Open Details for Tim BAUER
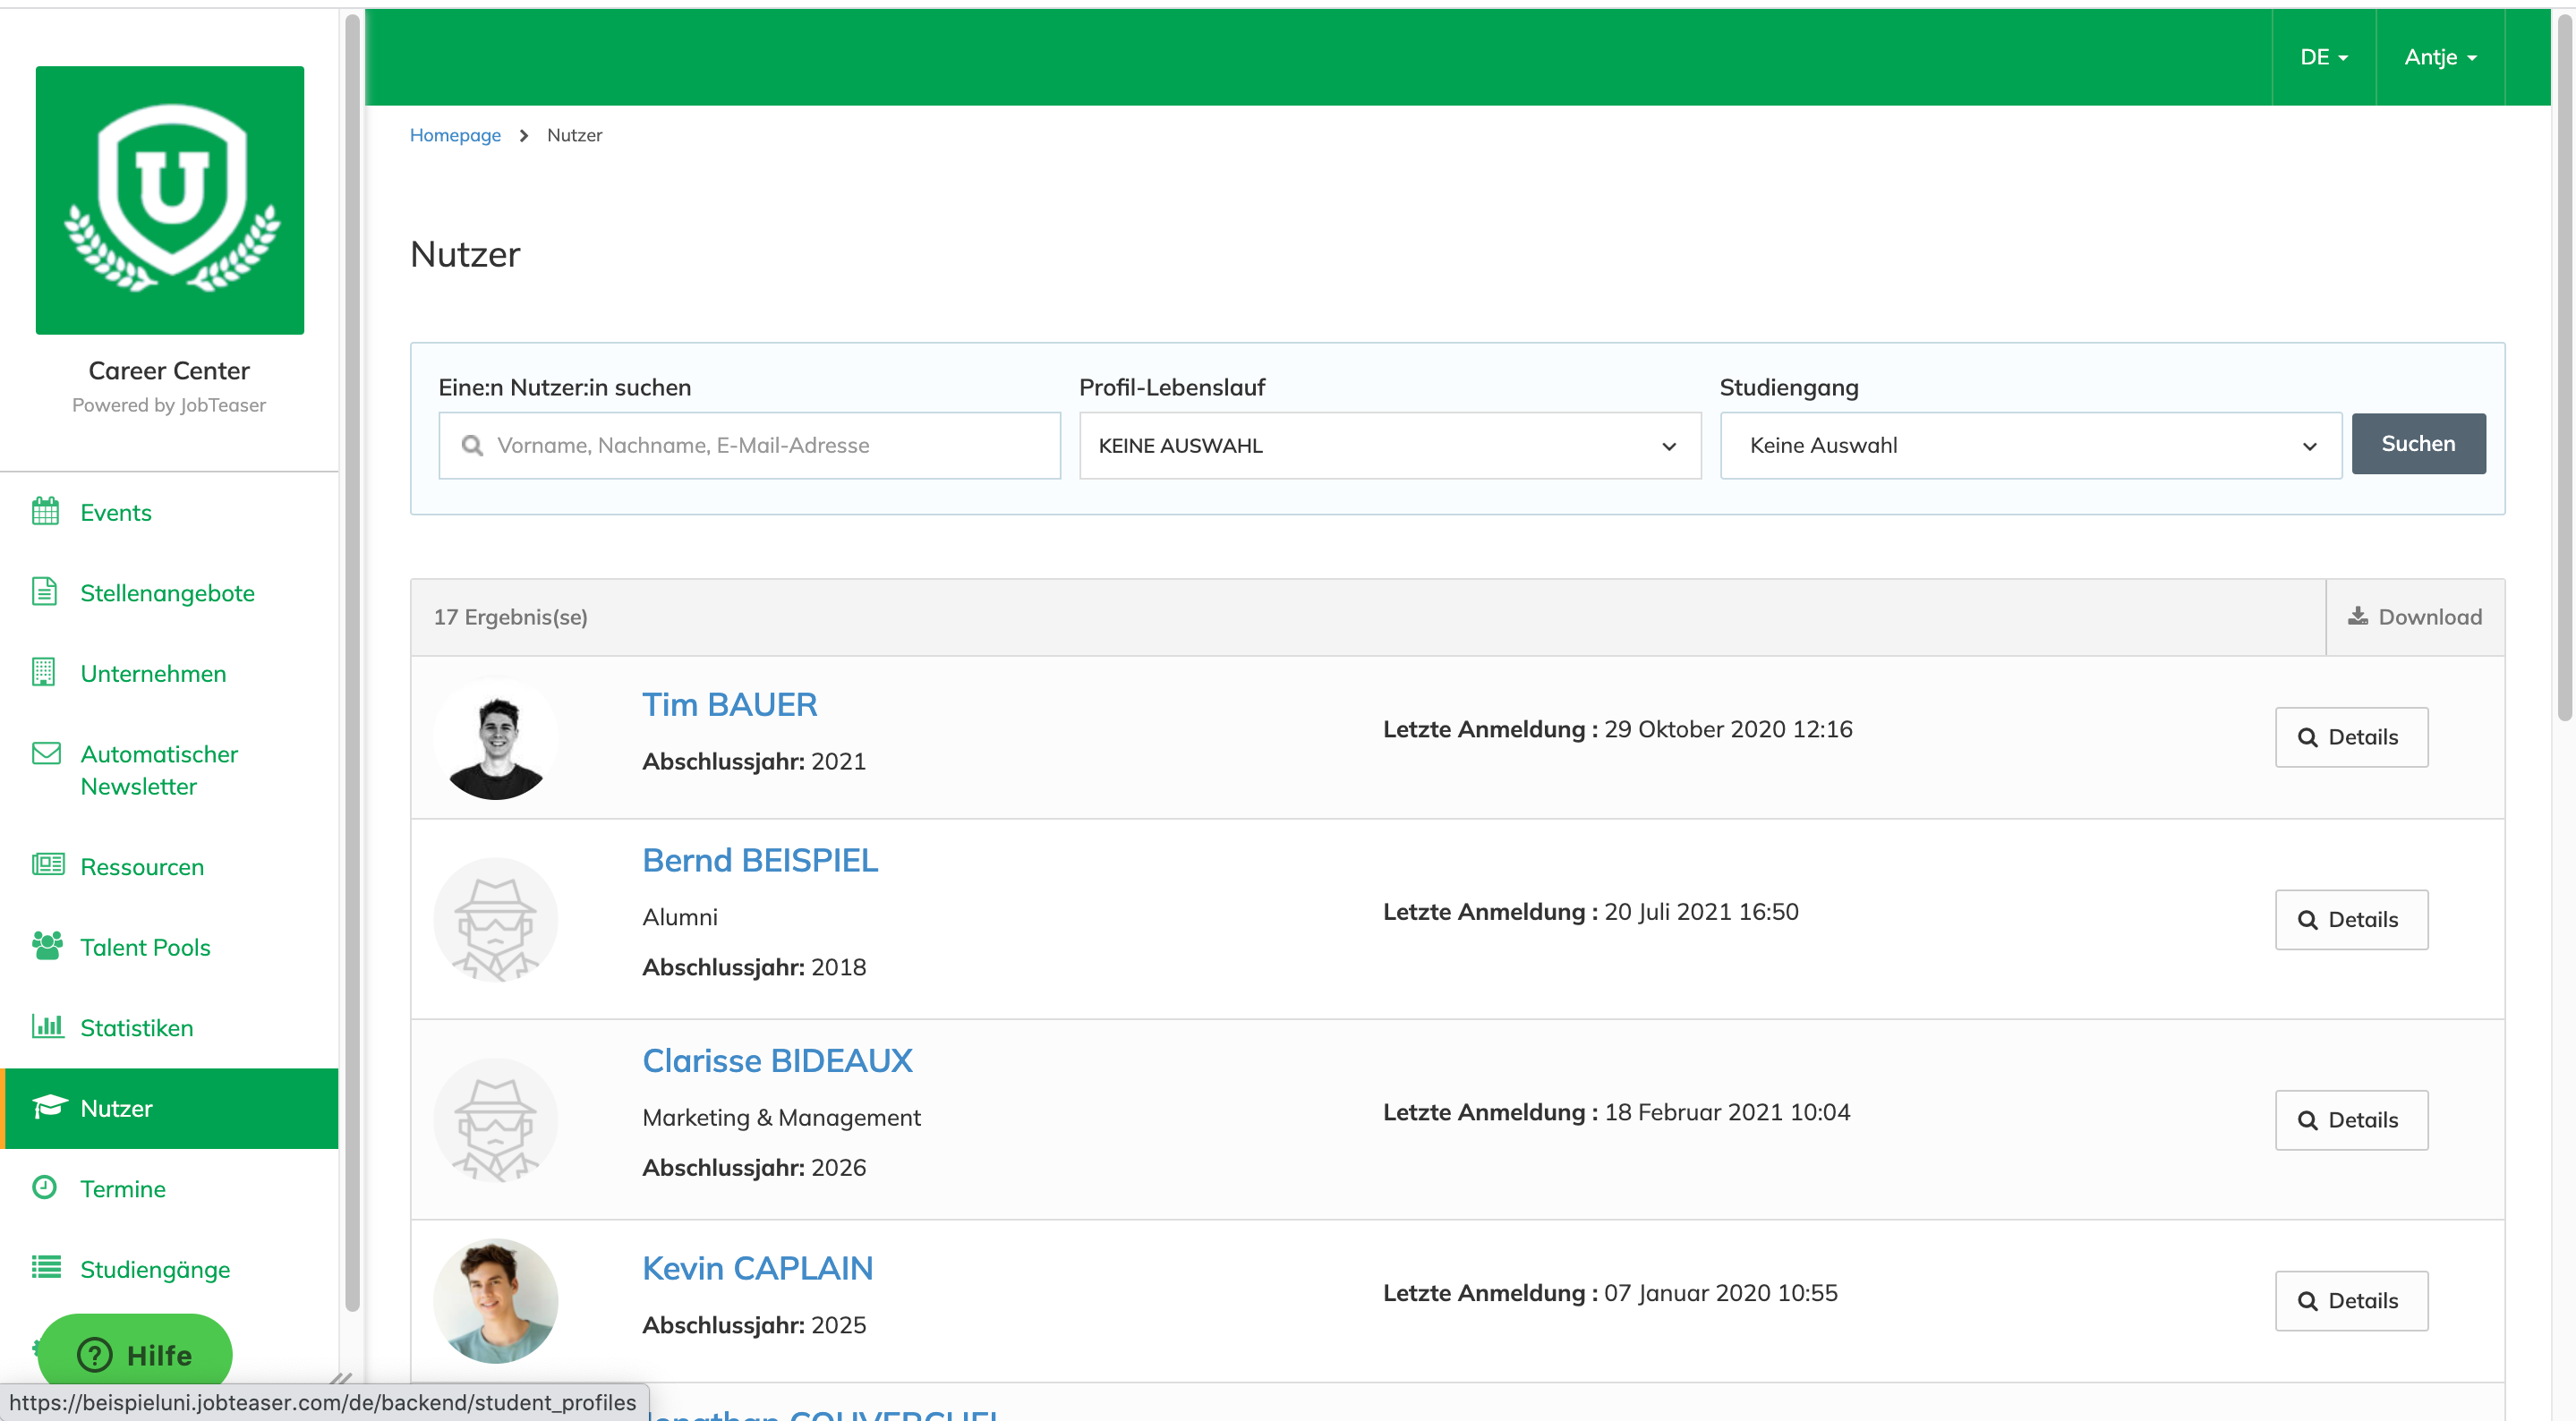2576x1421 pixels. point(2351,738)
